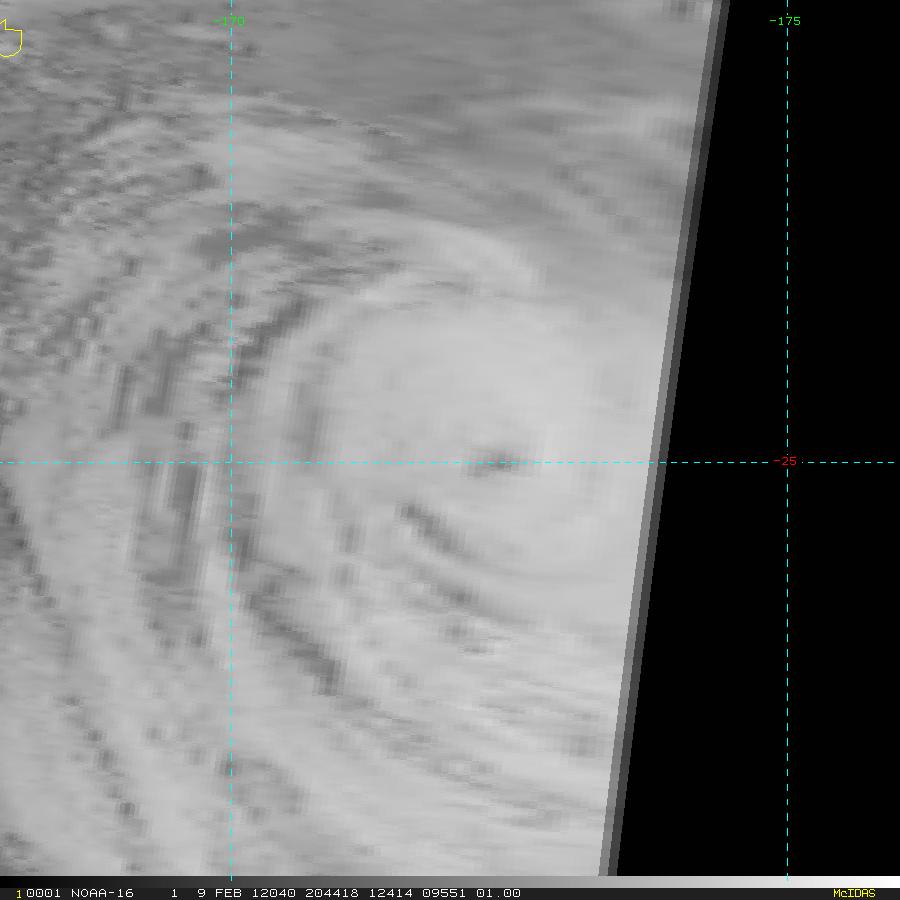Select the -170 longitude label

[x=229, y=21]
